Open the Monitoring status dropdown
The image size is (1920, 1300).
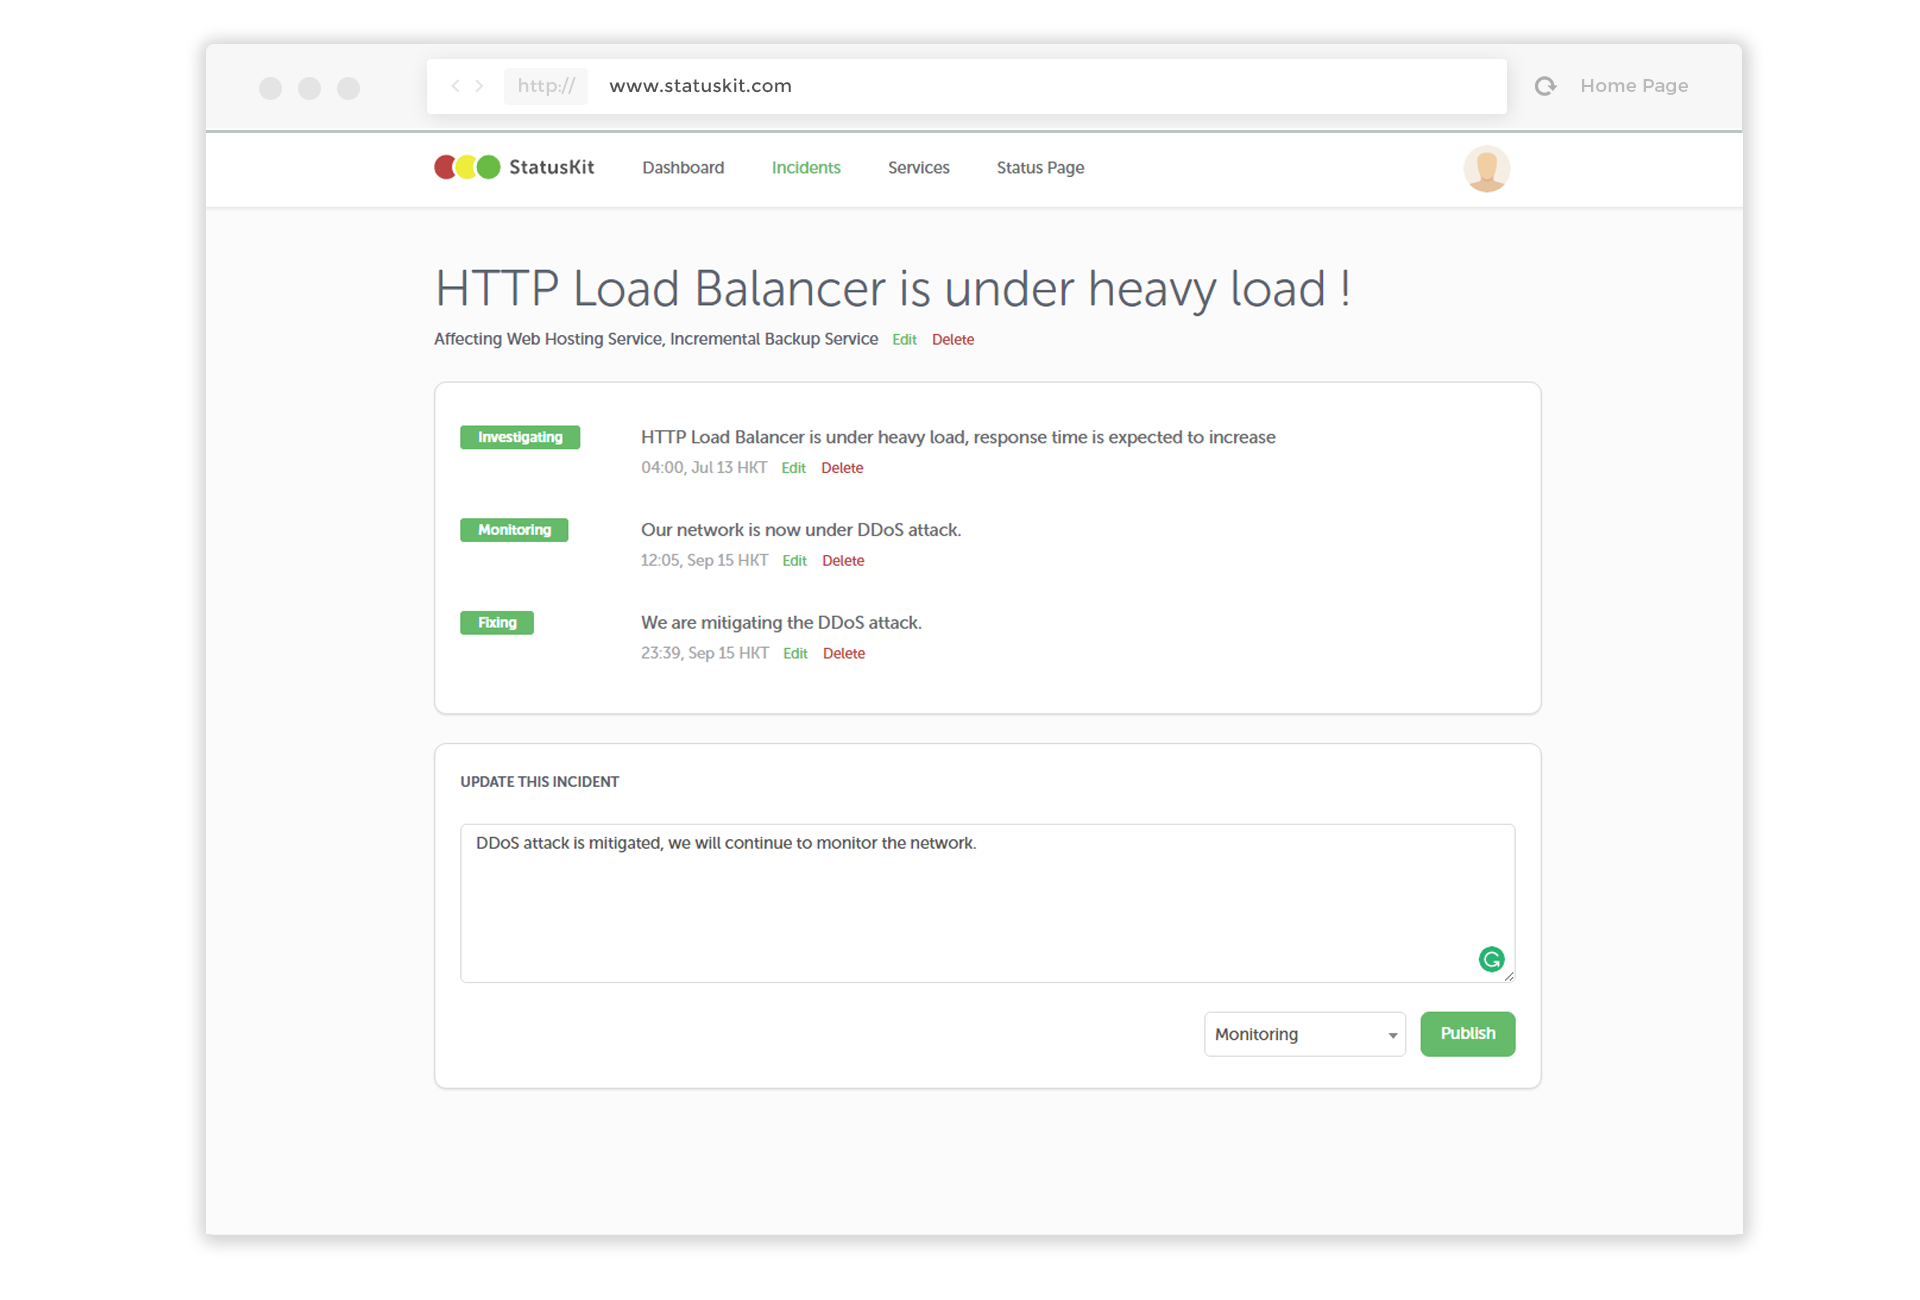[1304, 1034]
